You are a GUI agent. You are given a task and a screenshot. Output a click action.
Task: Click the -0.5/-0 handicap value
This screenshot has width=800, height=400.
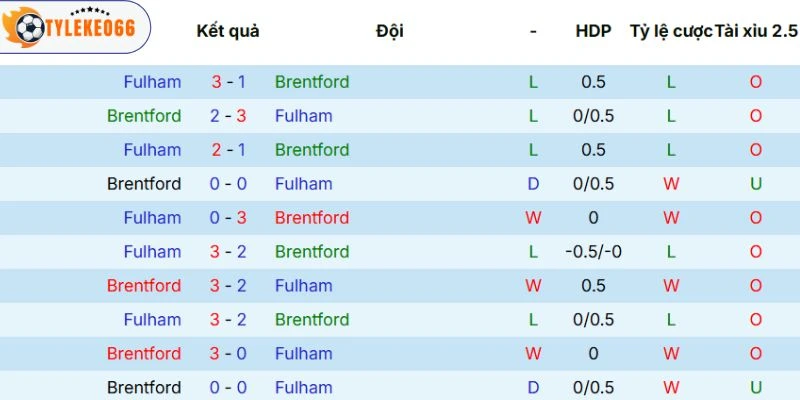(593, 252)
